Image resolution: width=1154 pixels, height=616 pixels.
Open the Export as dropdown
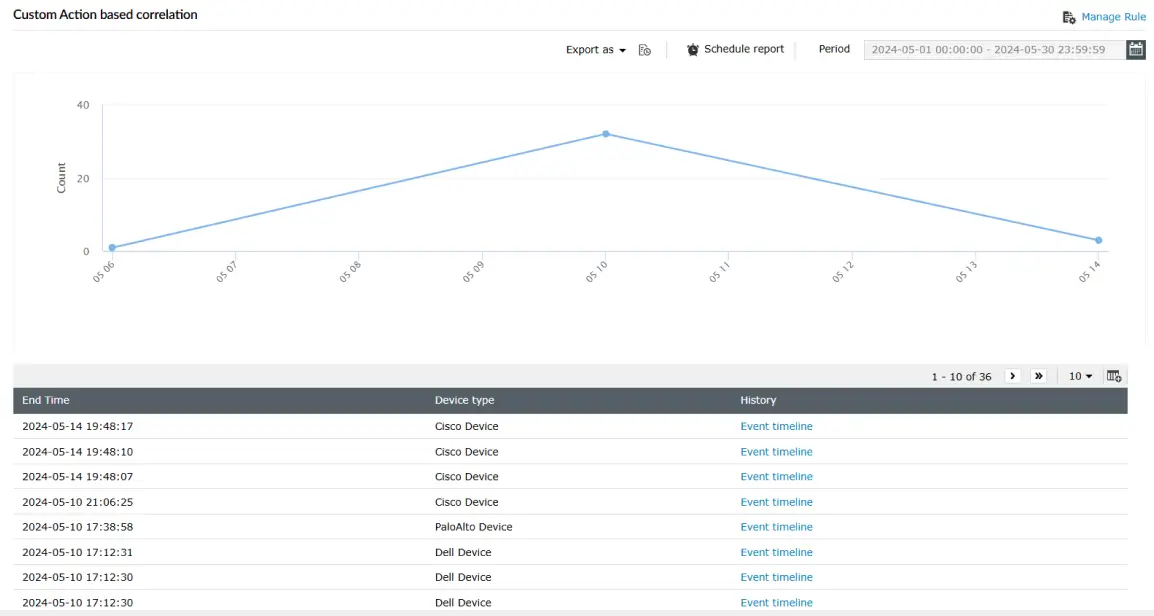594,48
